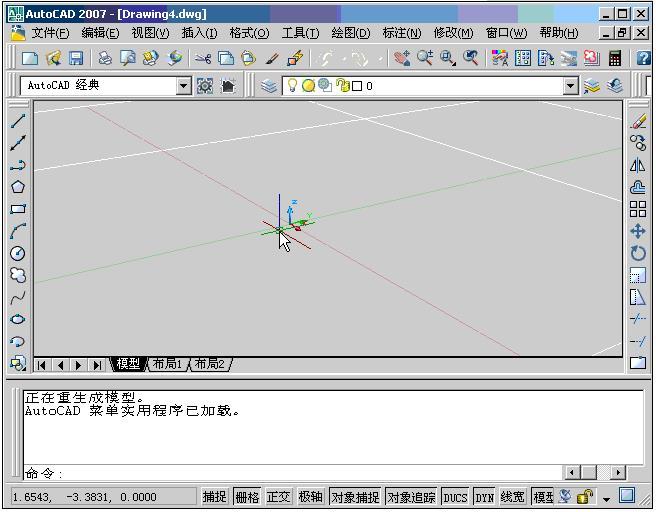Screen dimensions: 656x512
Task: Choose the Rectangle drawing tool
Action: tap(17, 209)
